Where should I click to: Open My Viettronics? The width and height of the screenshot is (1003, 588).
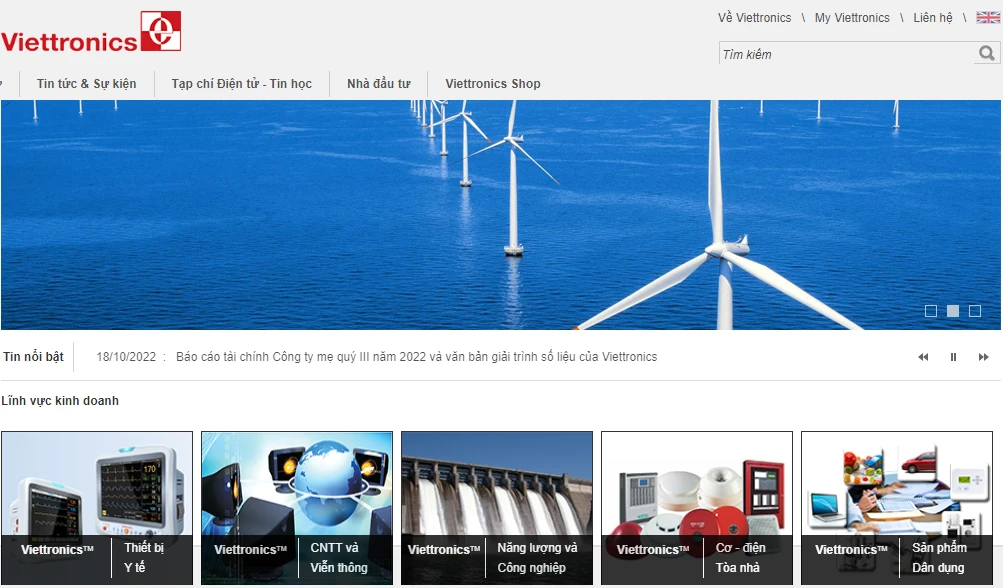pos(850,17)
